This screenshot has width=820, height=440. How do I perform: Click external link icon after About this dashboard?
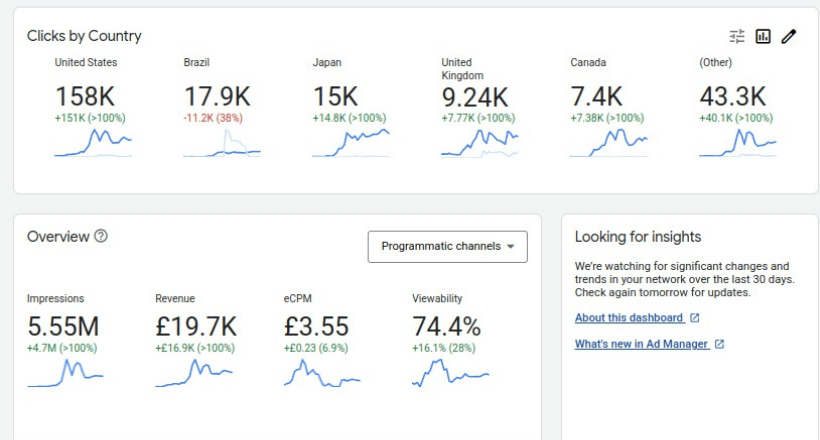click(x=695, y=318)
